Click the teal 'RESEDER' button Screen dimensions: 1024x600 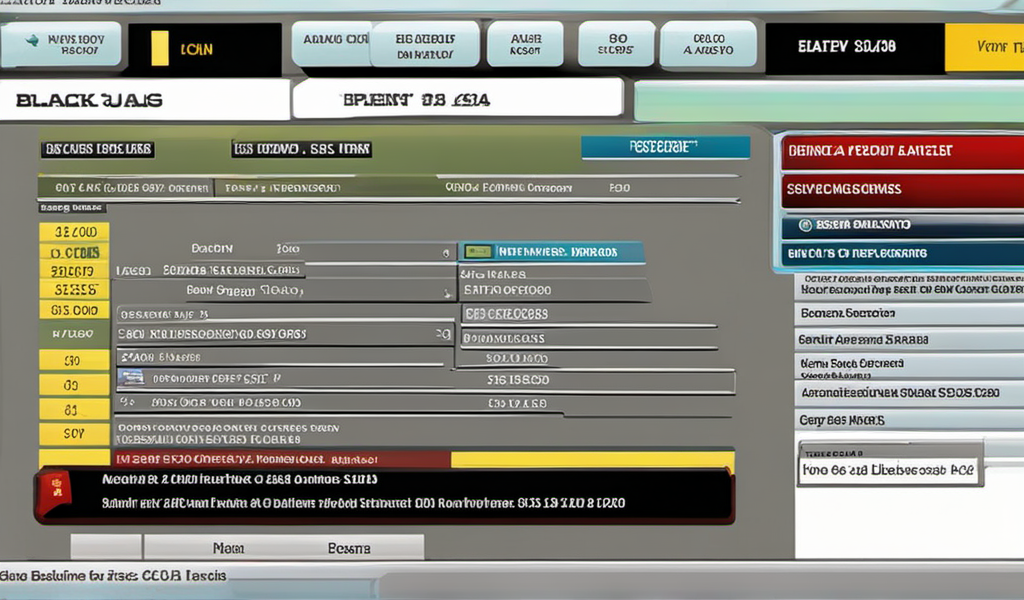665,147
